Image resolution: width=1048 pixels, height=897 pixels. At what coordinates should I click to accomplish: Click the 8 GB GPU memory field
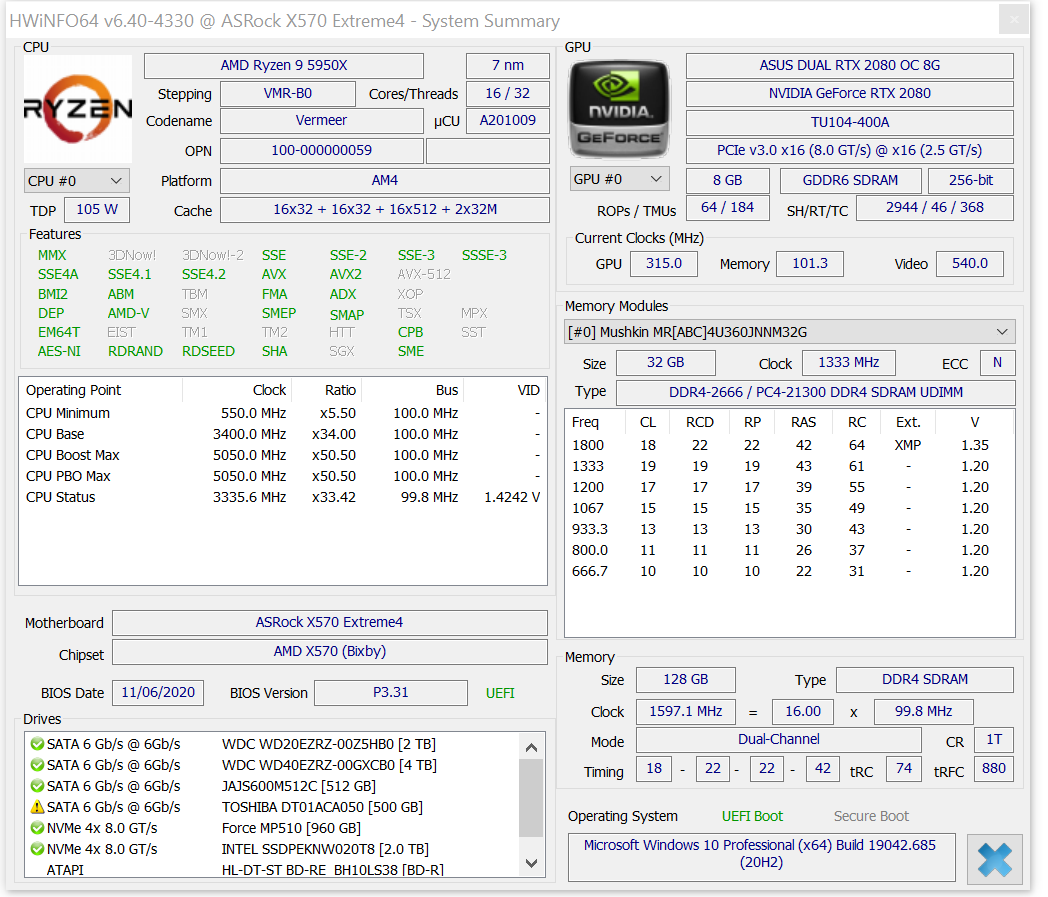click(728, 180)
